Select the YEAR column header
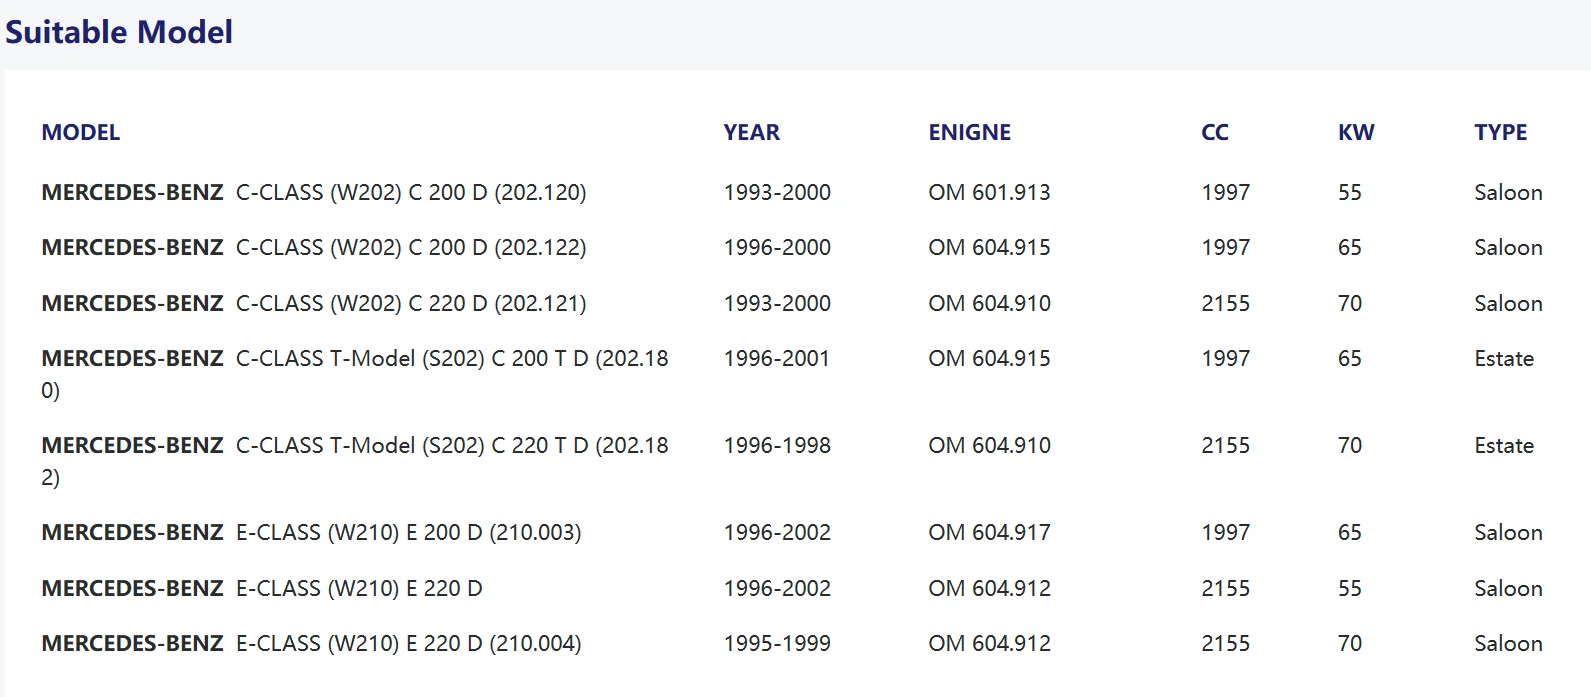This screenshot has width=1591, height=697. coord(752,132)
